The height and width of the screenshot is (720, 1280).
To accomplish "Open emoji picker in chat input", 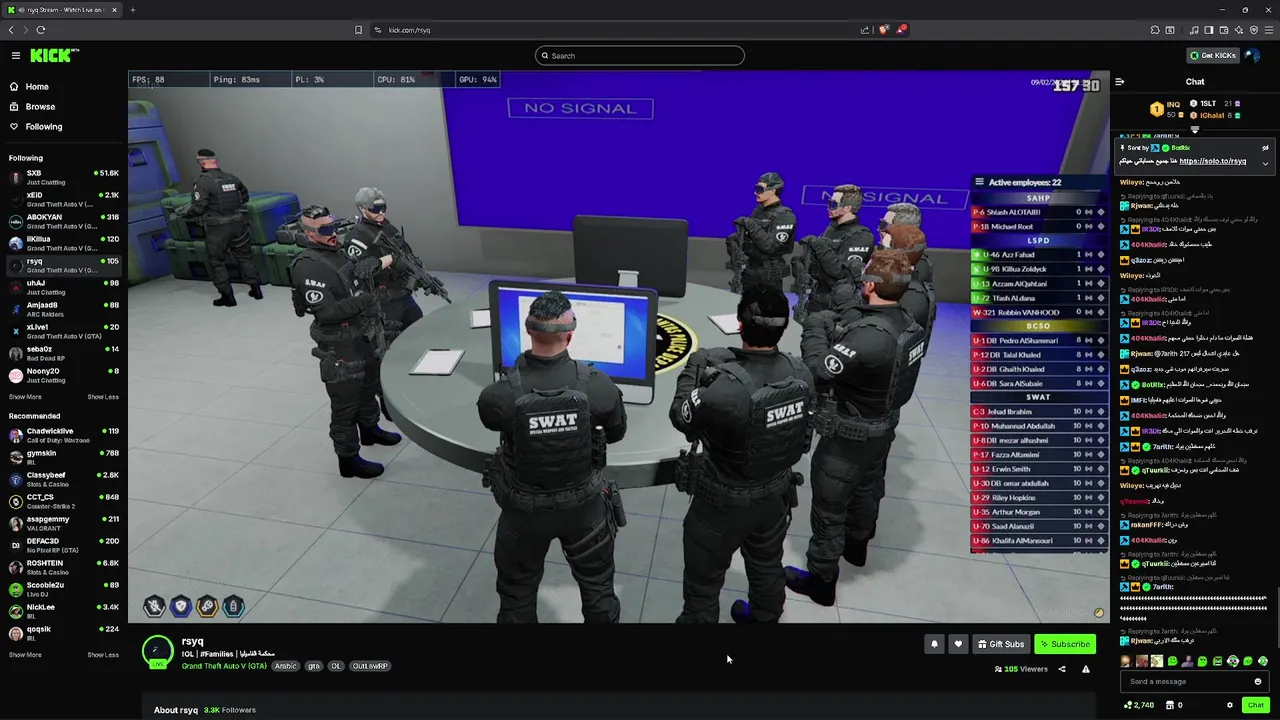I will point(1258,682).
